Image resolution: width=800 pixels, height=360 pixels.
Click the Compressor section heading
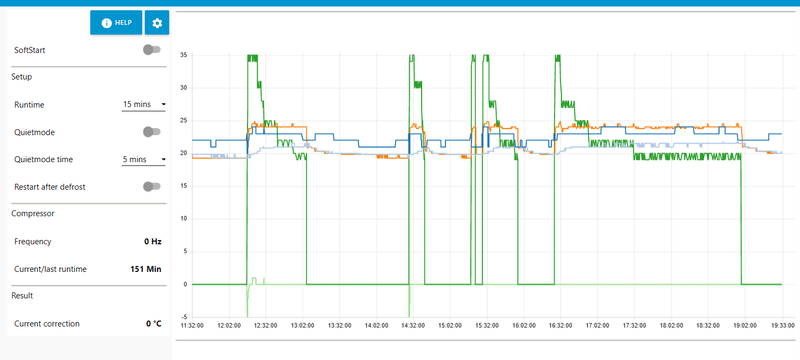tap(33, 214)
